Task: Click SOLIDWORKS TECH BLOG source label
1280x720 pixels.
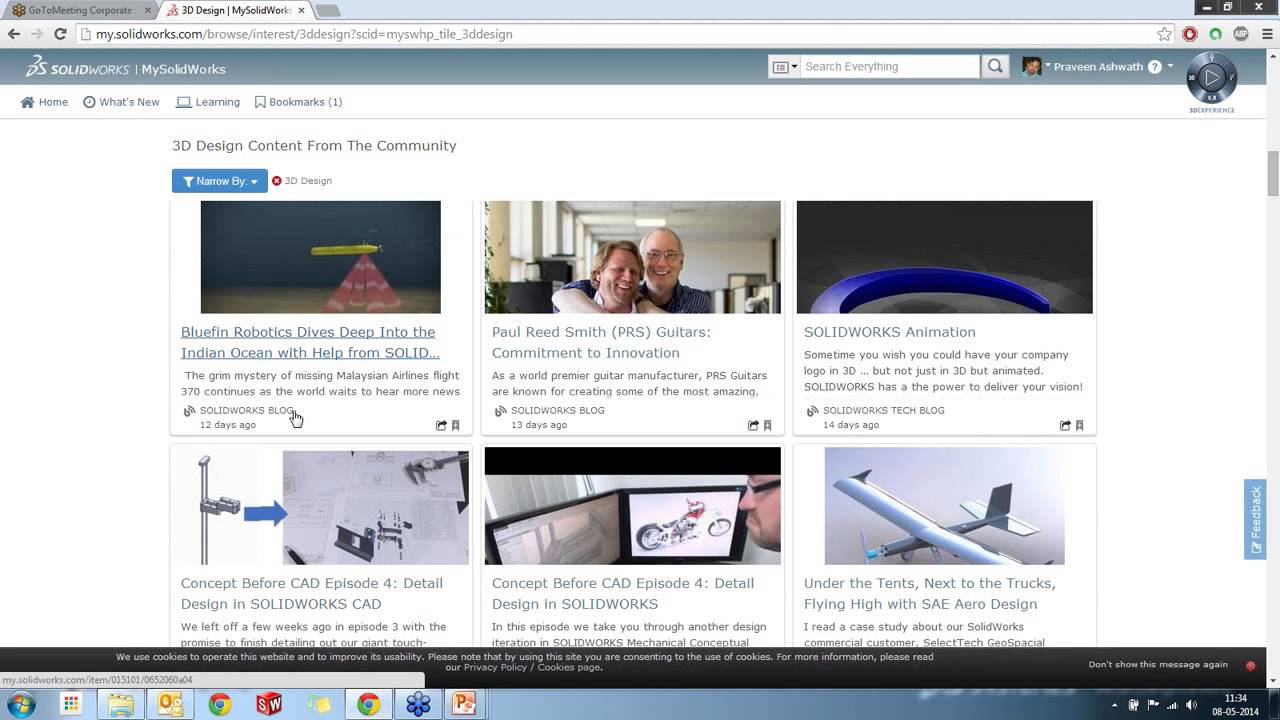Action: pos(883,411)
